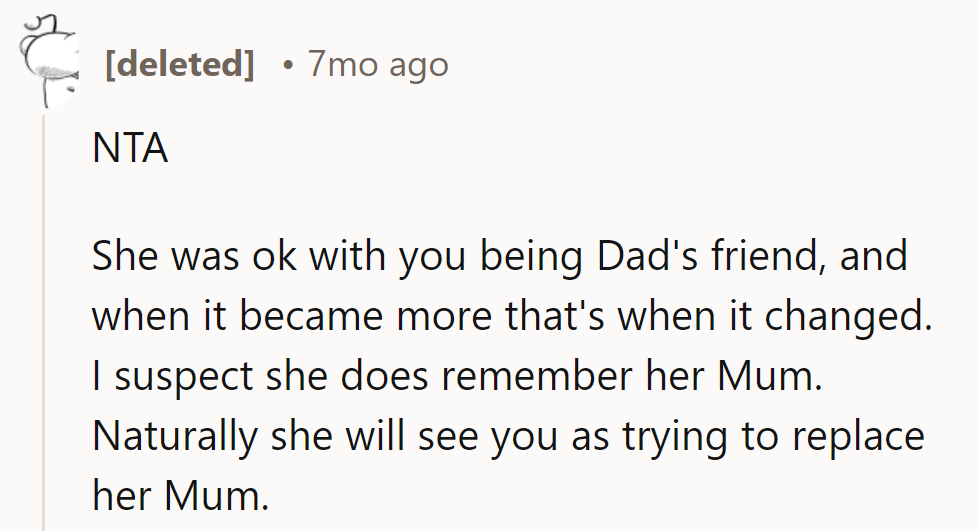The width and height of the screenshot is (978, 531).
Task: Click the dot separator before the timestamp
Action: tap(288, 66)
